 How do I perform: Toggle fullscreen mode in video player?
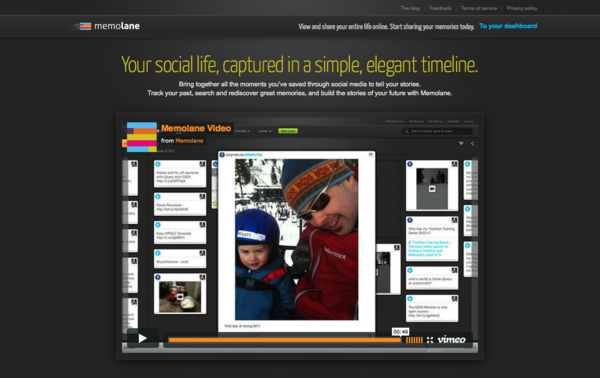430,340
